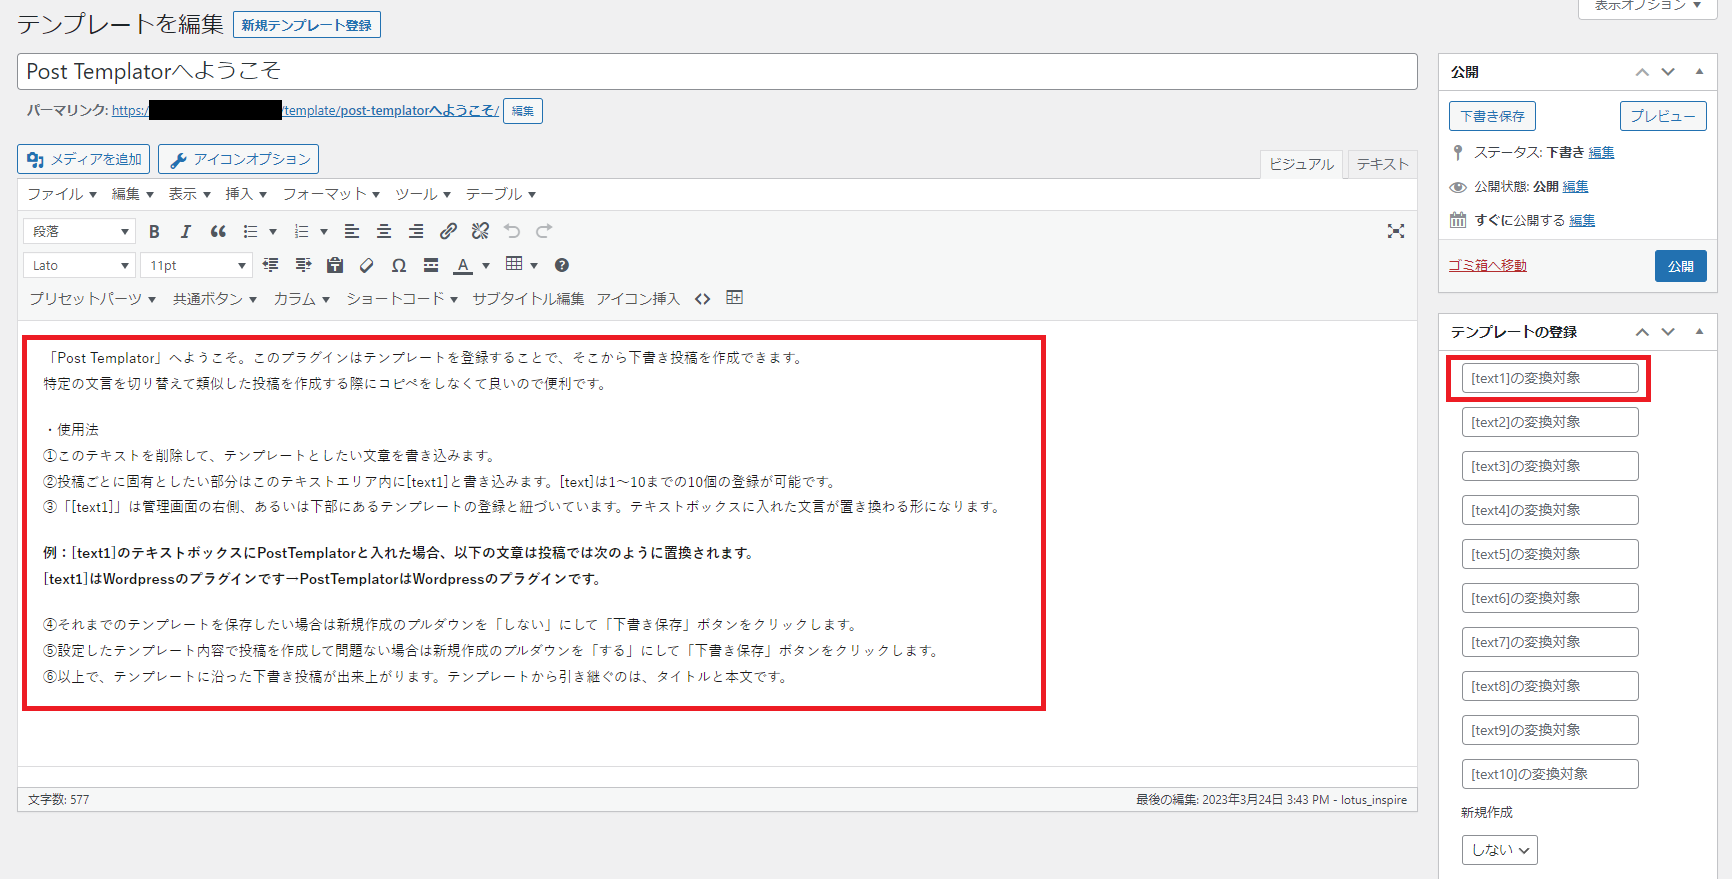Viewport: 1732px width, 879px height.
Task: Edit the 公開状態 visibility link
Action: click(x=1576, y=186)
